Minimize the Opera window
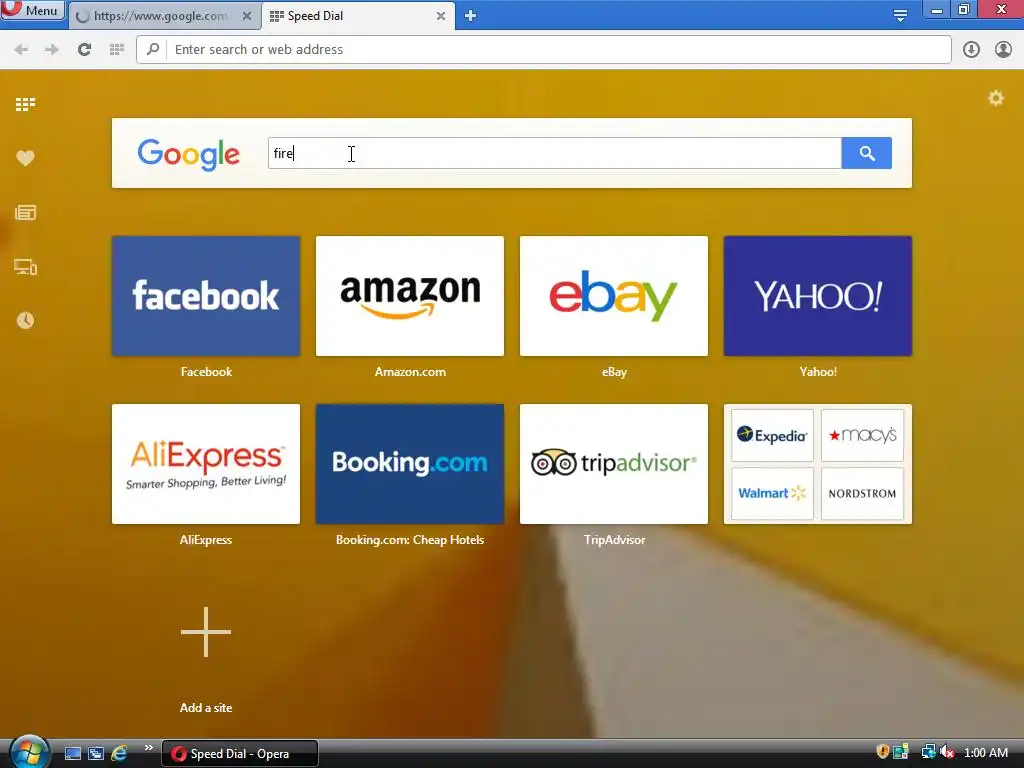This screenshot has height=768, width=1024. (936, 10)
